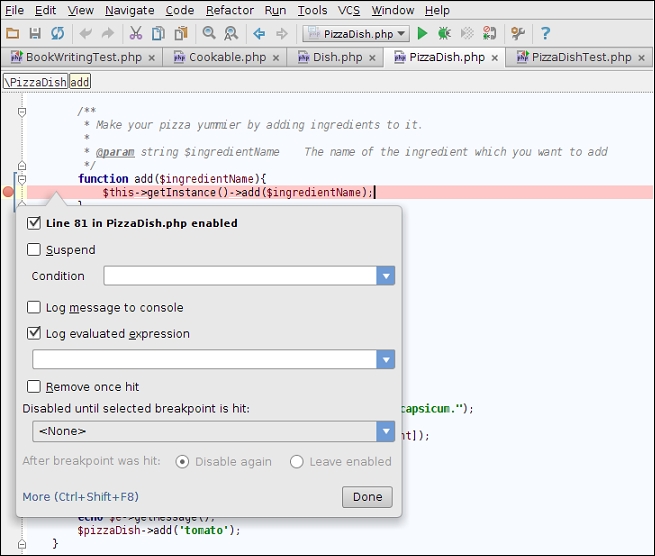This screenshot has width=655, height=556.
Task: Open the Navigate menu
Action: tap(129, 10)
